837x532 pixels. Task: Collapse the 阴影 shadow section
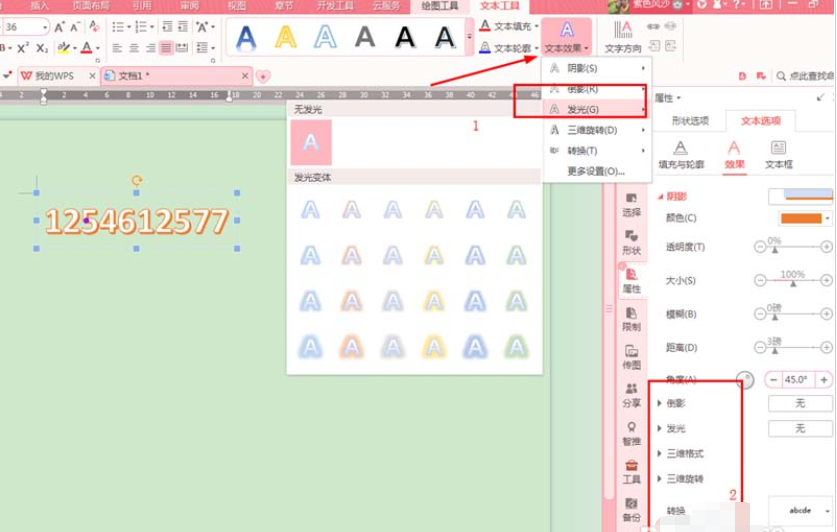click(x=661, y=196)
